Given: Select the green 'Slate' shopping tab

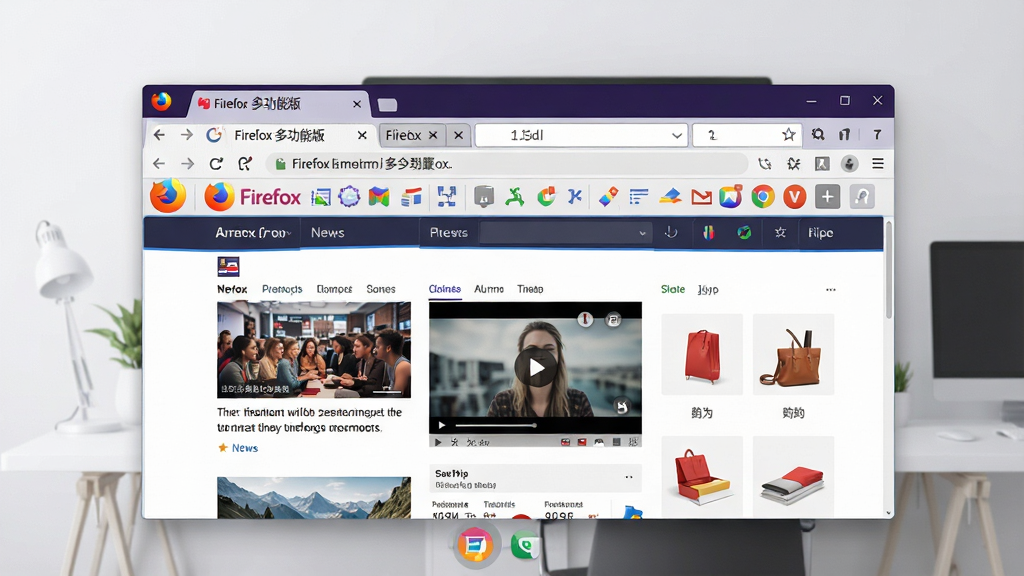Looking at the screenshot, I should 673,289.
